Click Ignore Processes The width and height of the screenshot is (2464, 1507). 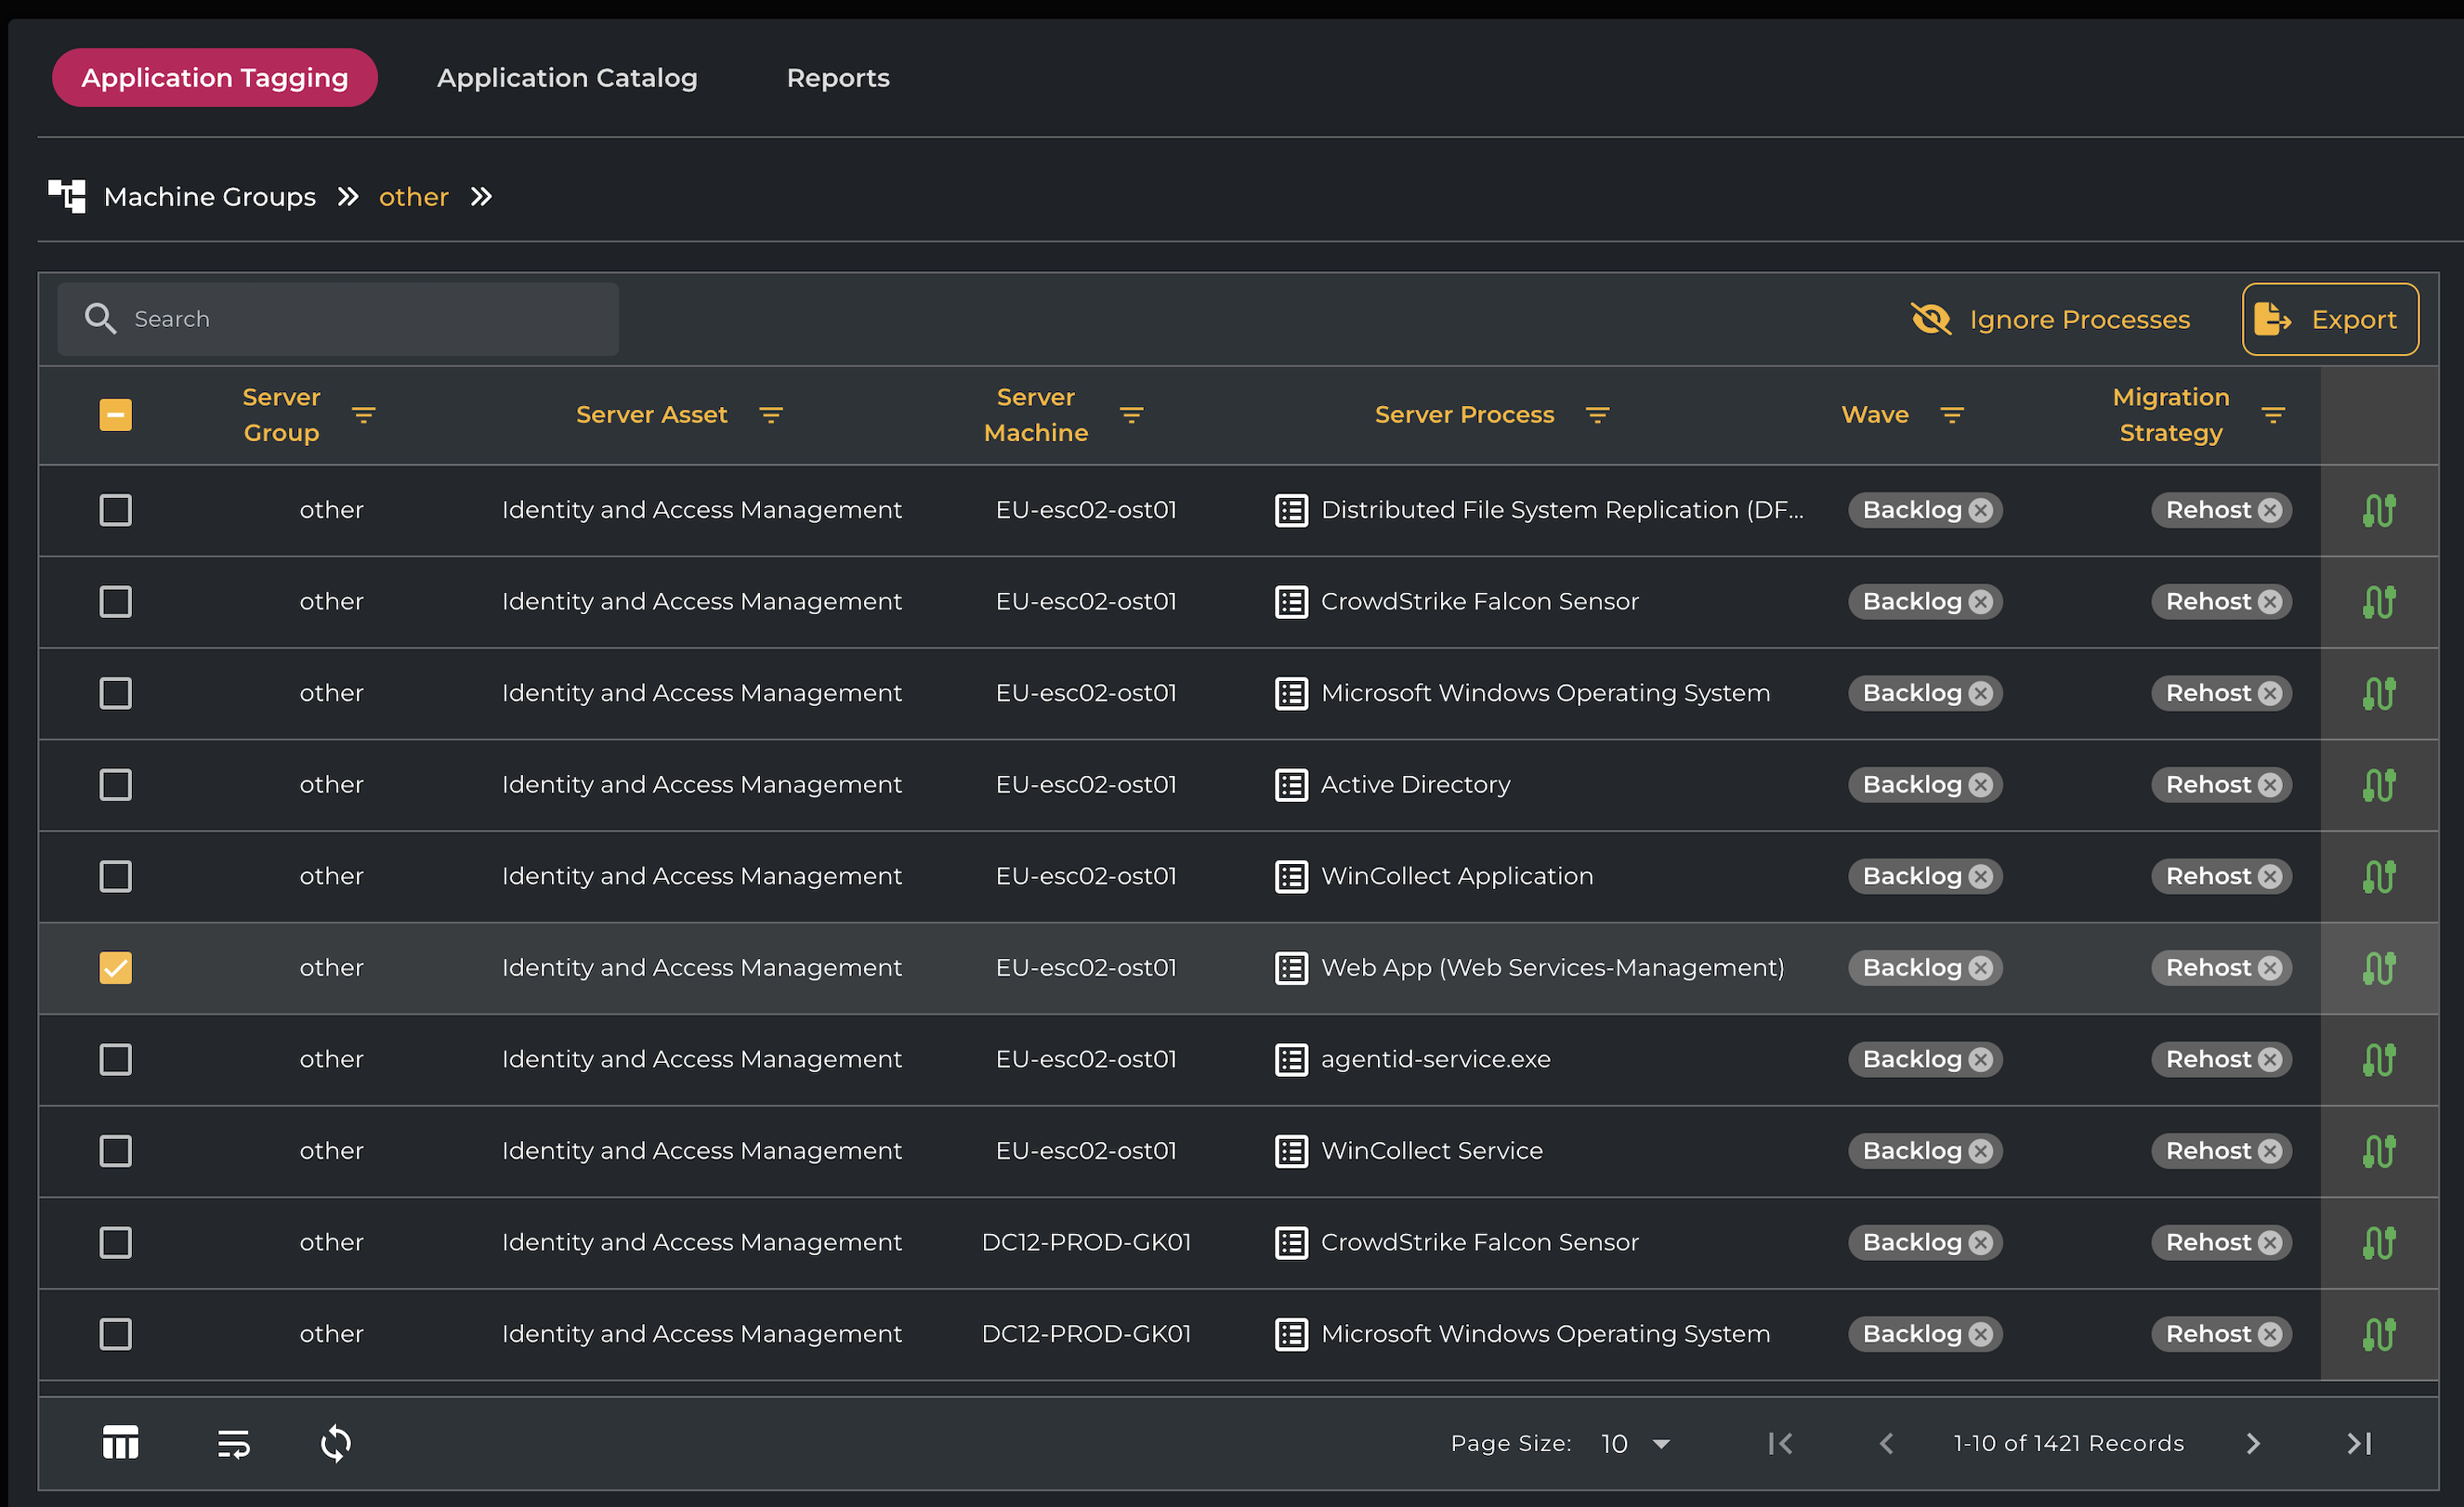(x=2050, y=319)
